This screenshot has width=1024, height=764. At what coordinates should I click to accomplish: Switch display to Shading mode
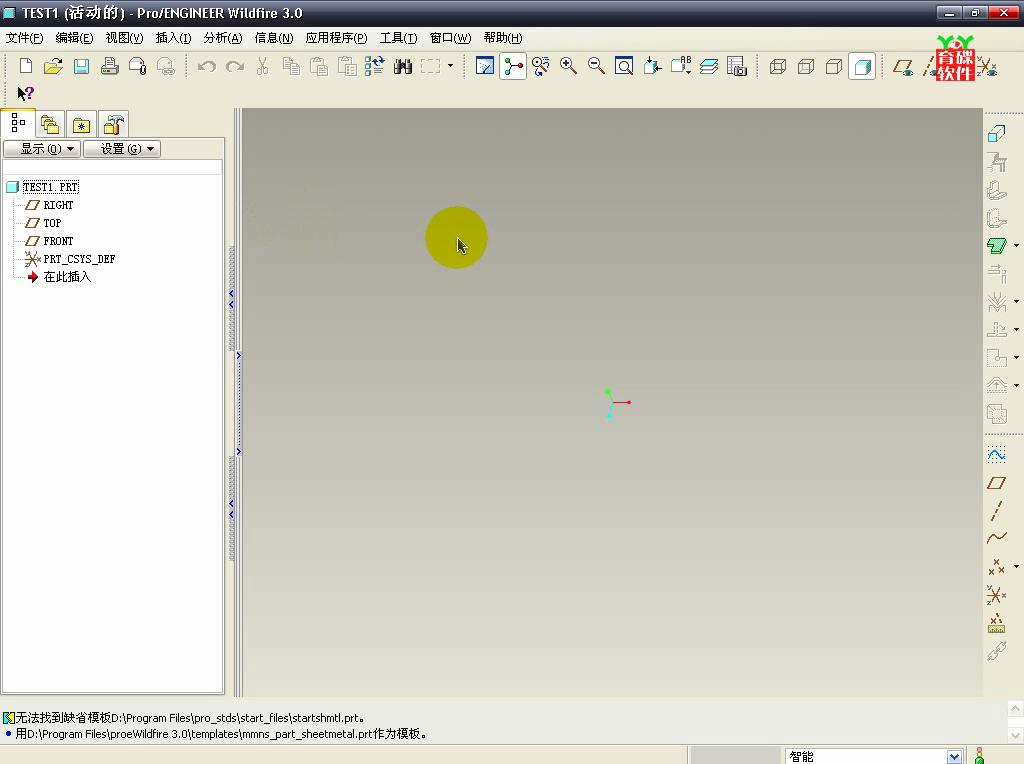(x=862, y=66)
